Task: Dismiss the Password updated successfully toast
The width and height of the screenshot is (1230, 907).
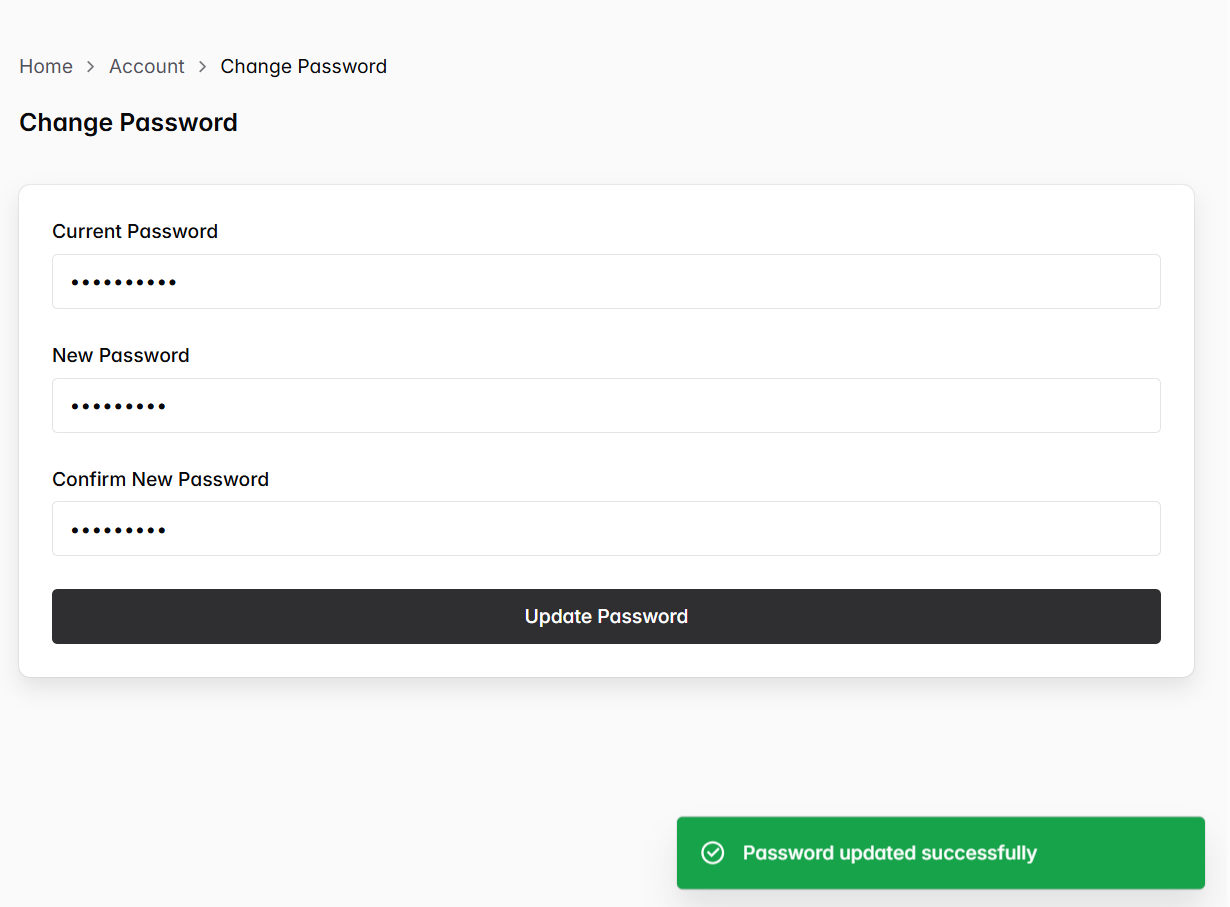Action: (x=940, y=852)
